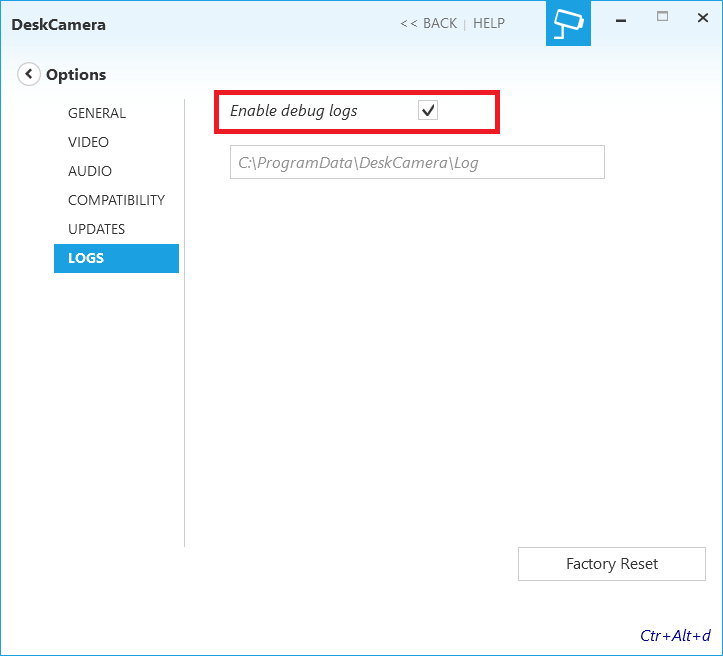Select the AUDIO options section
723x656 pixels.
(x=90, y=171)
